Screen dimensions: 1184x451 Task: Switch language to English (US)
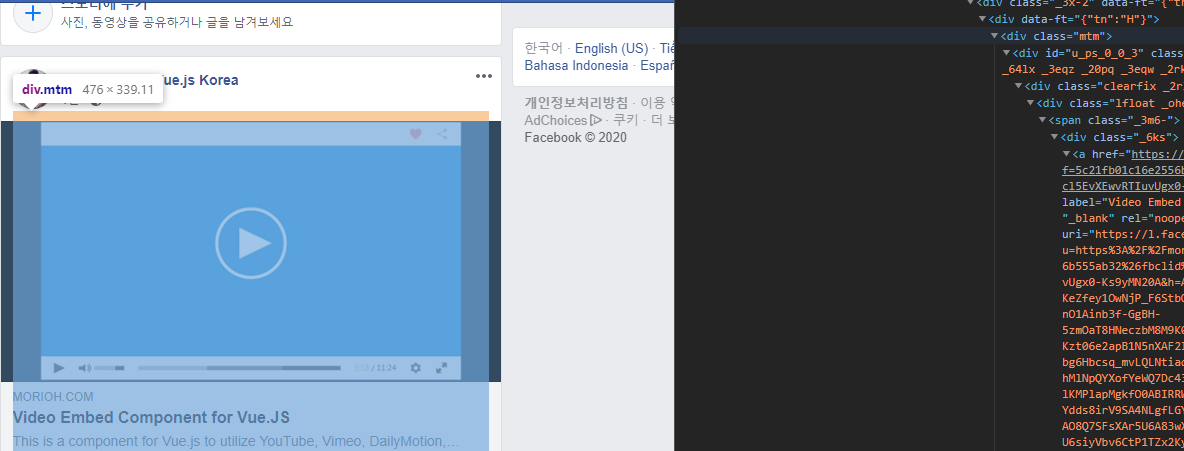[612, 48]
